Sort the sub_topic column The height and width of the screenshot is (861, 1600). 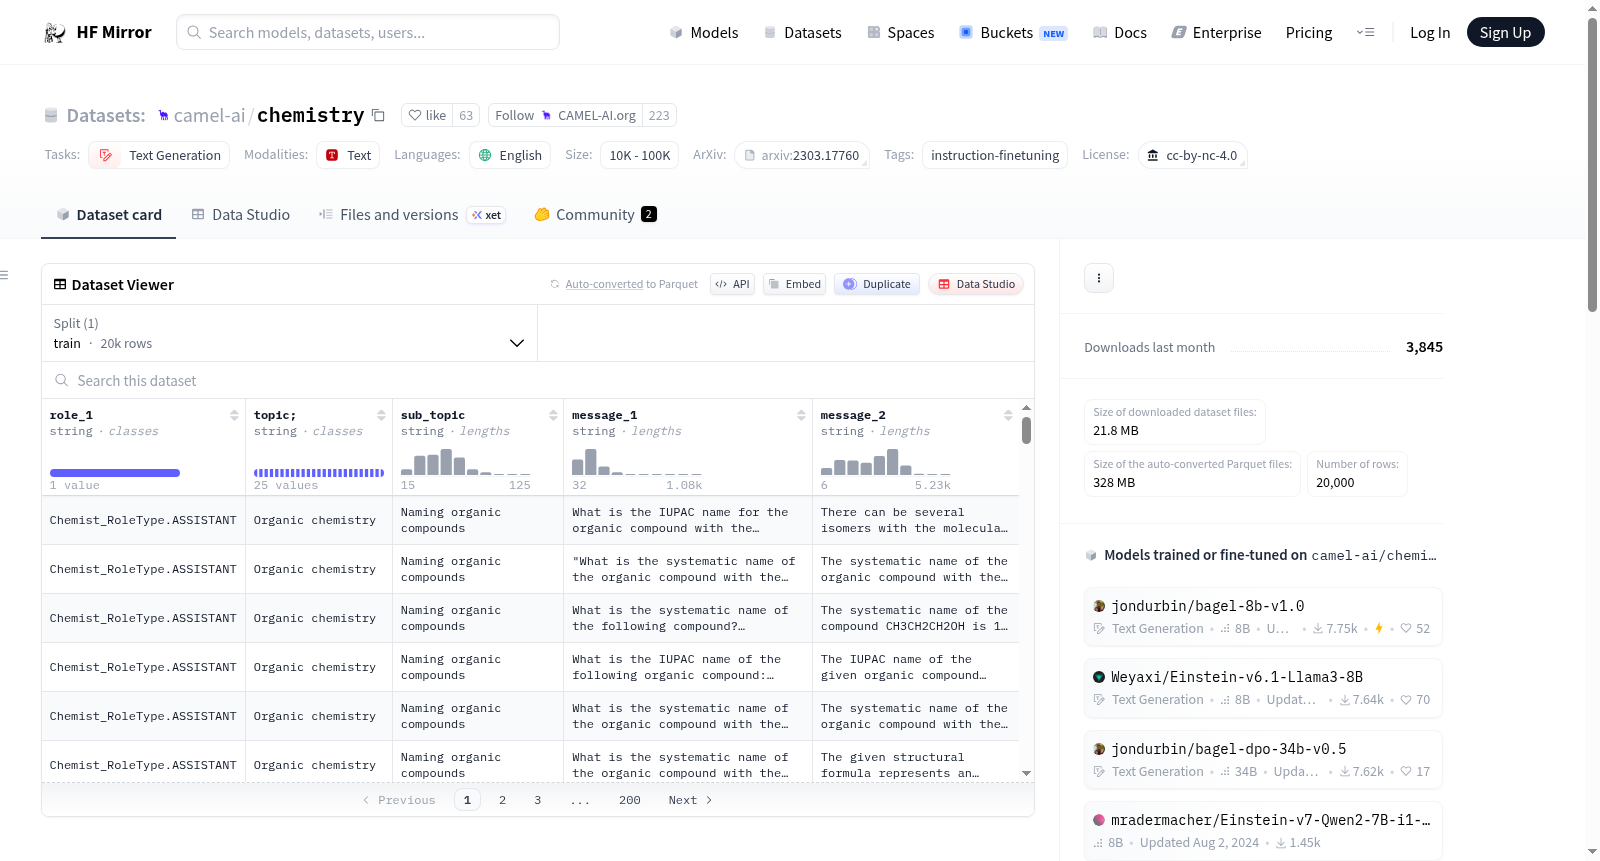(553, 415)
